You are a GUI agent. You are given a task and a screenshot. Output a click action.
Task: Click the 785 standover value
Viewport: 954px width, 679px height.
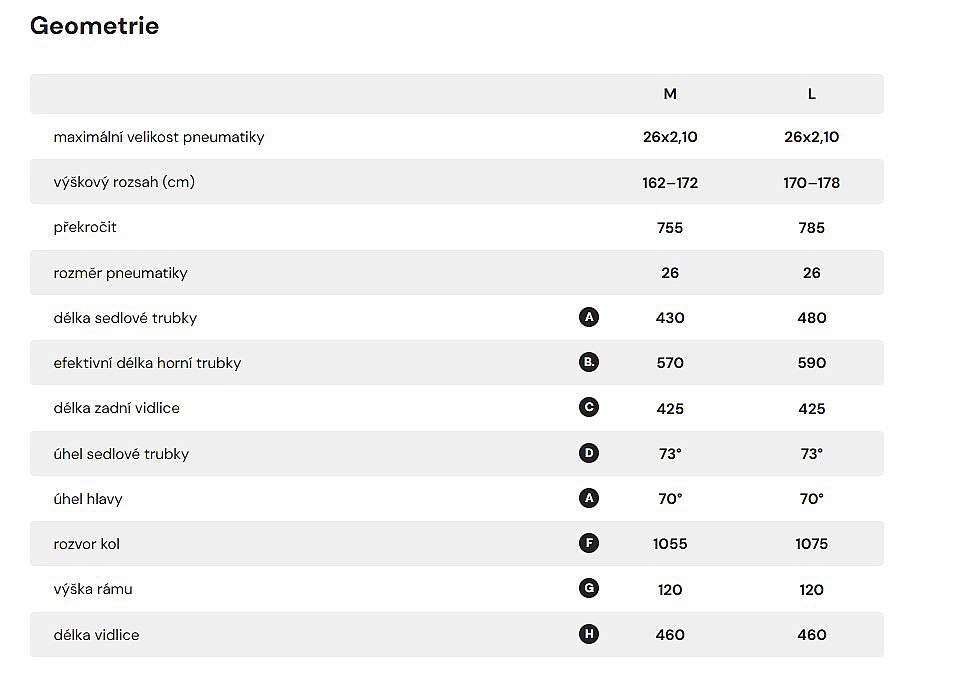(x=811, y=228)
